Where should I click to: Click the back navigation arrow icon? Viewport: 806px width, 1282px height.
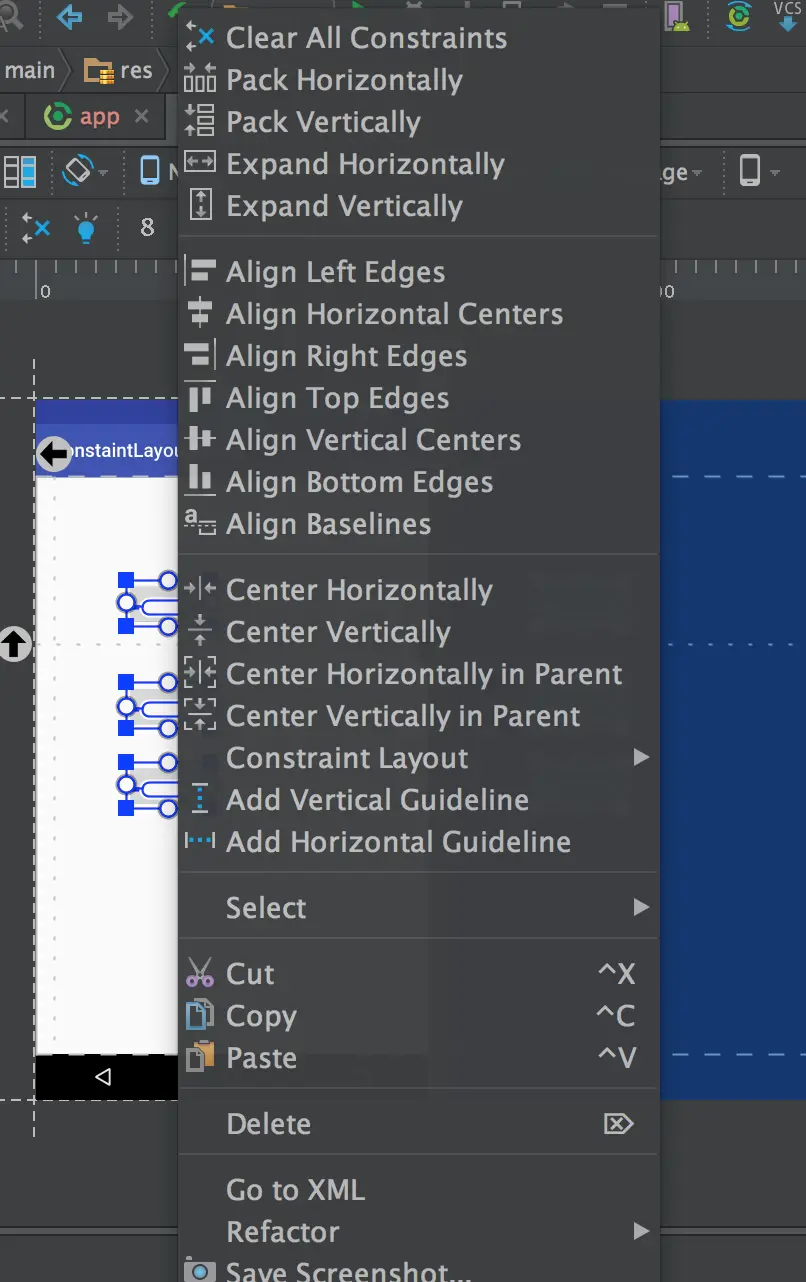(x=69, y=16)
